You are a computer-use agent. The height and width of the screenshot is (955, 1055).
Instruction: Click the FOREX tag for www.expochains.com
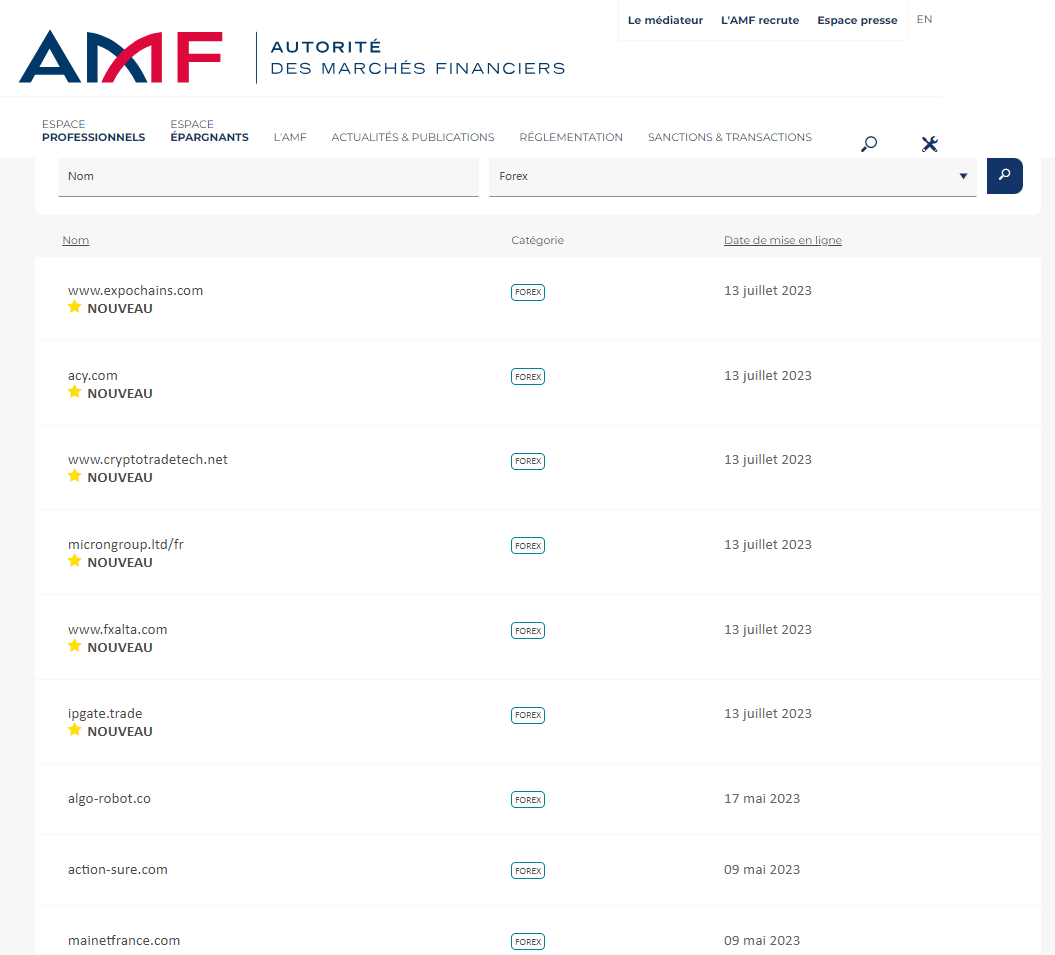point(528,292)
